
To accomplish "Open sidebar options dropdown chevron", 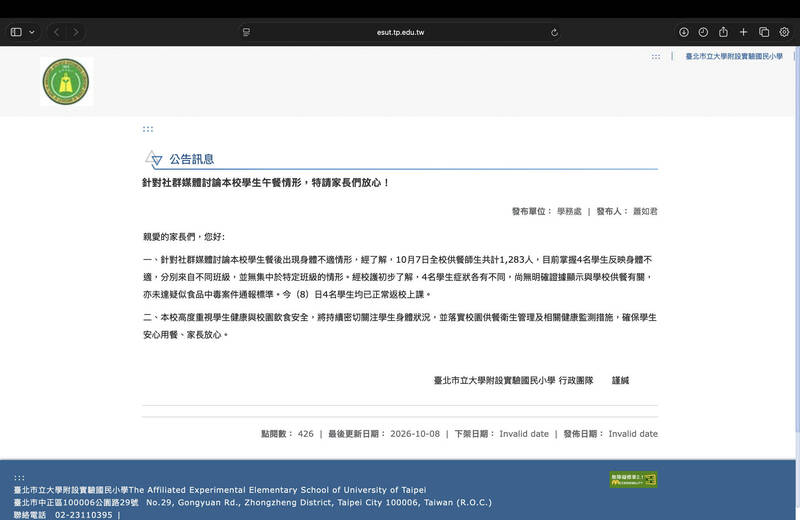I will pyautogui.click(x=32, y=32).
